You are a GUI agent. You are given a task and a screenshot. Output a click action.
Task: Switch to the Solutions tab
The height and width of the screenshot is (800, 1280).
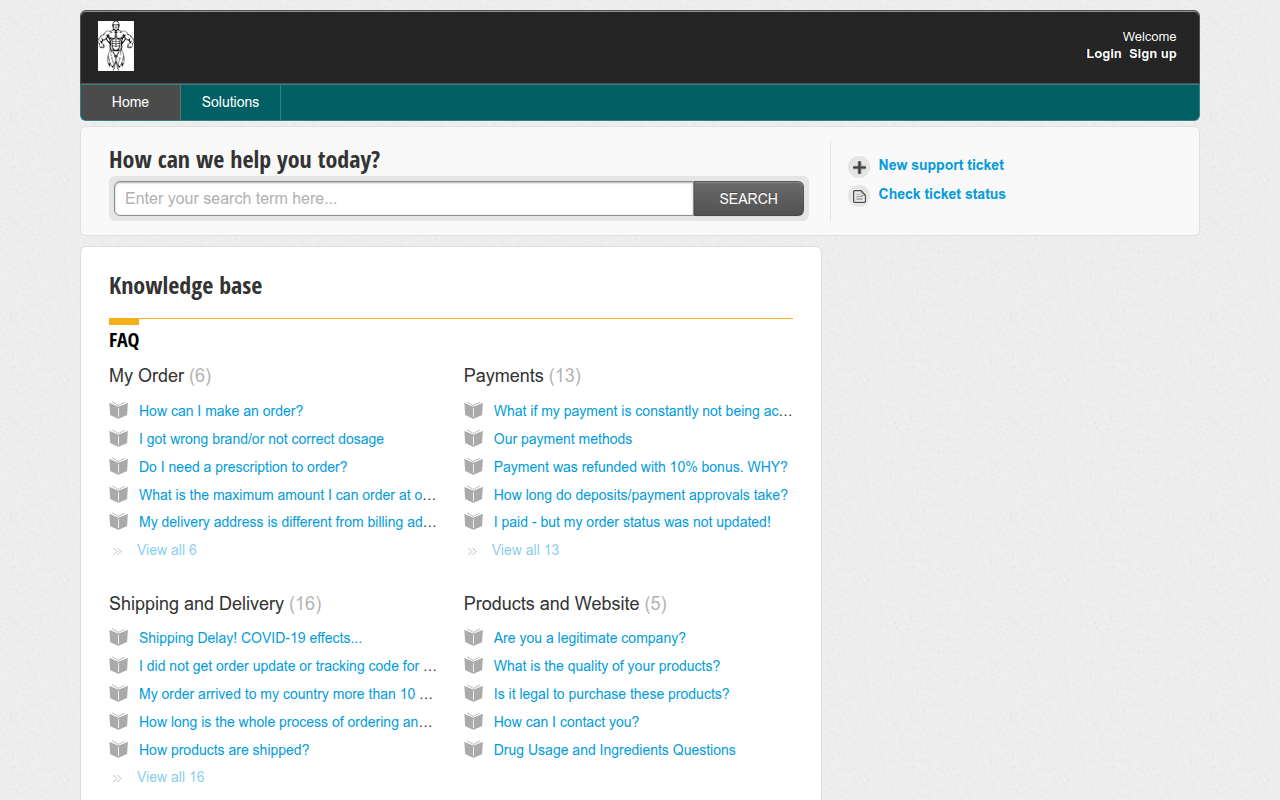pyautogui.click(x=230, y=102)
